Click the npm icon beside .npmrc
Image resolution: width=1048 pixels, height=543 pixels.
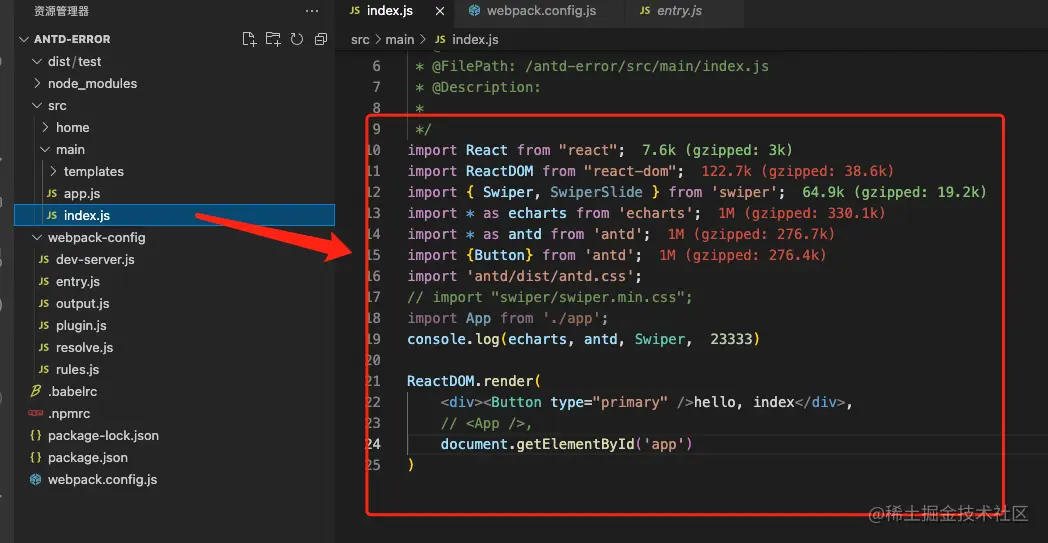click(36, 413)
